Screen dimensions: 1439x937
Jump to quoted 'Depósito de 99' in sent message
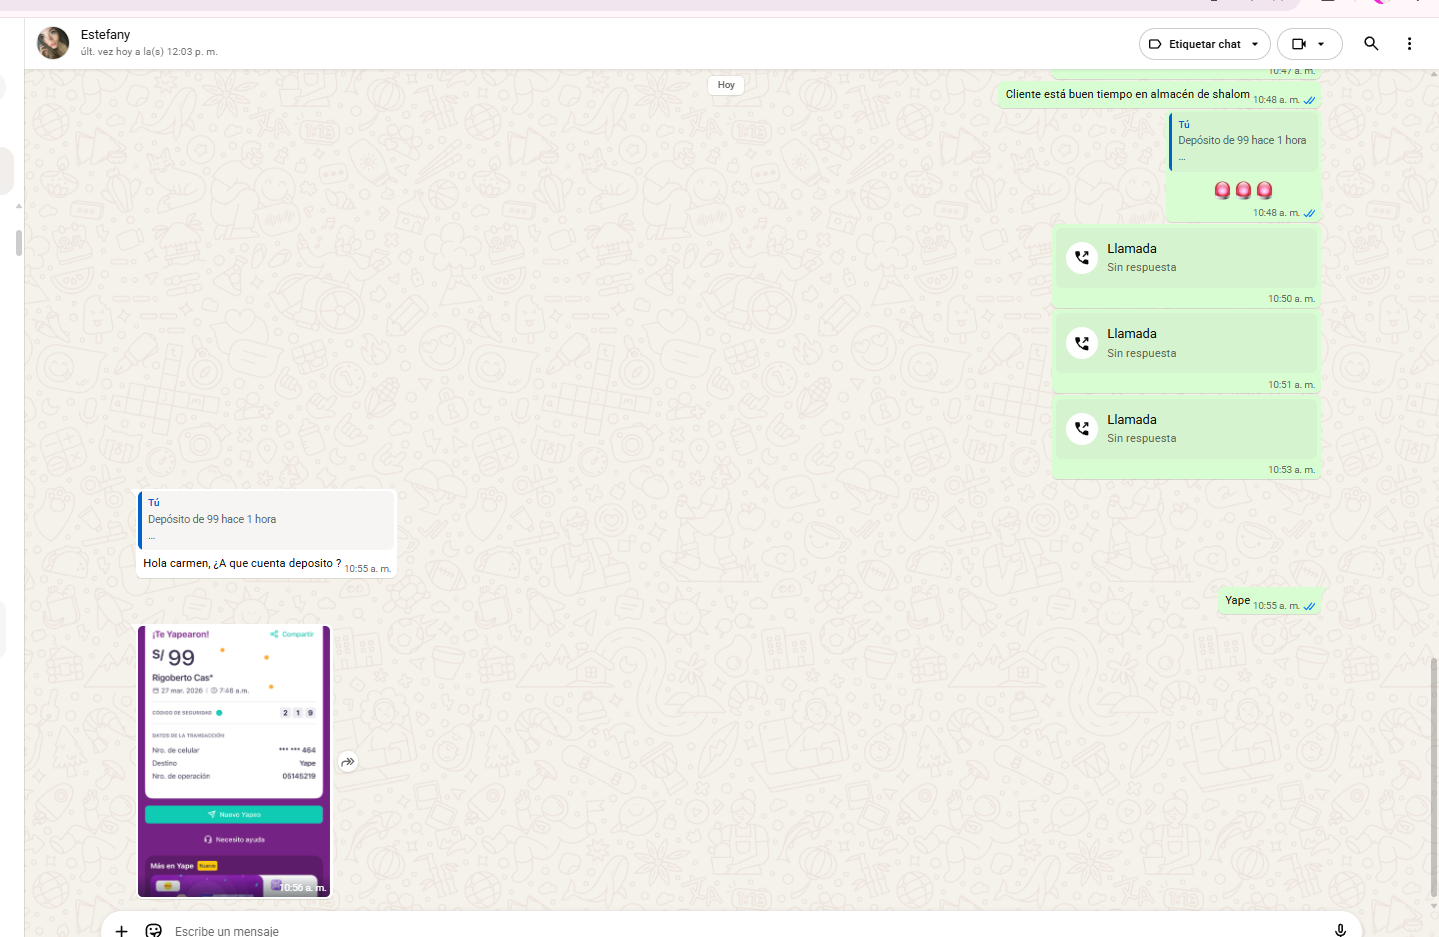(1243, 141)
